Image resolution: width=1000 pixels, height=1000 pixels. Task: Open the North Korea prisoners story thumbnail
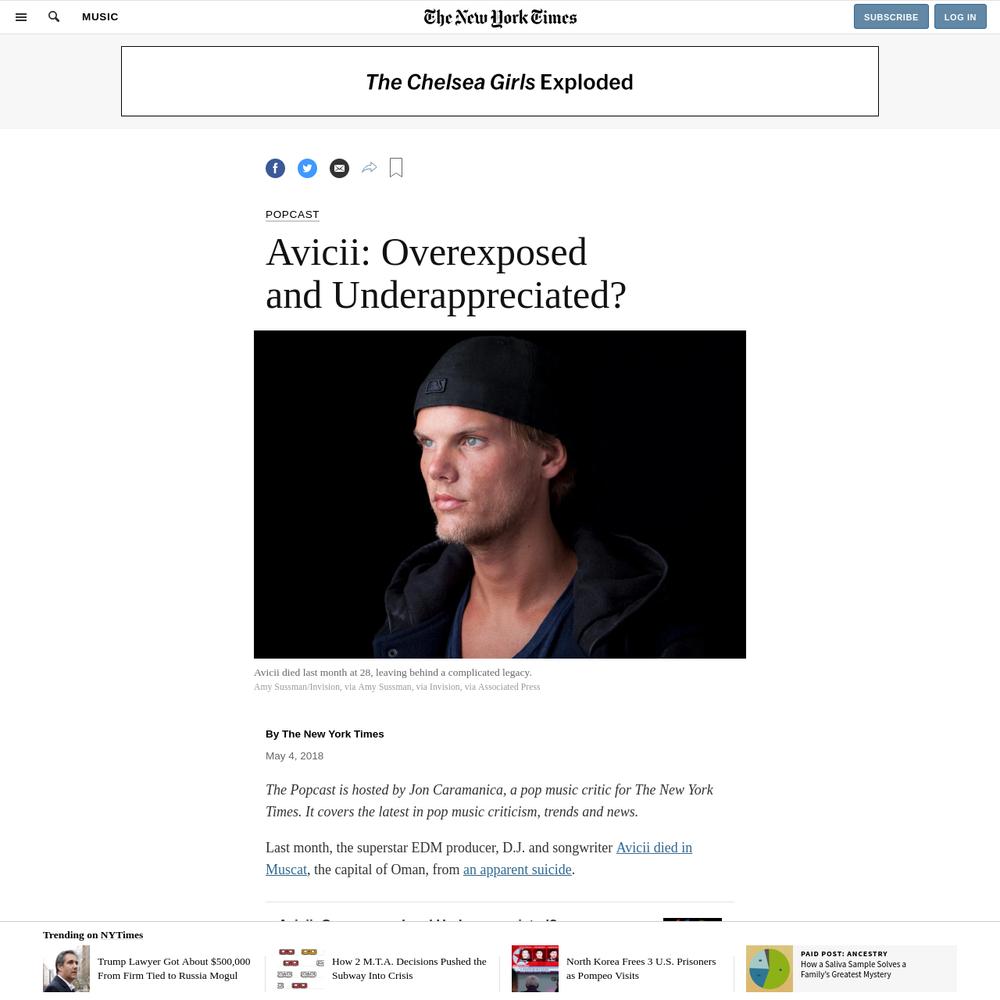point(535,968)
